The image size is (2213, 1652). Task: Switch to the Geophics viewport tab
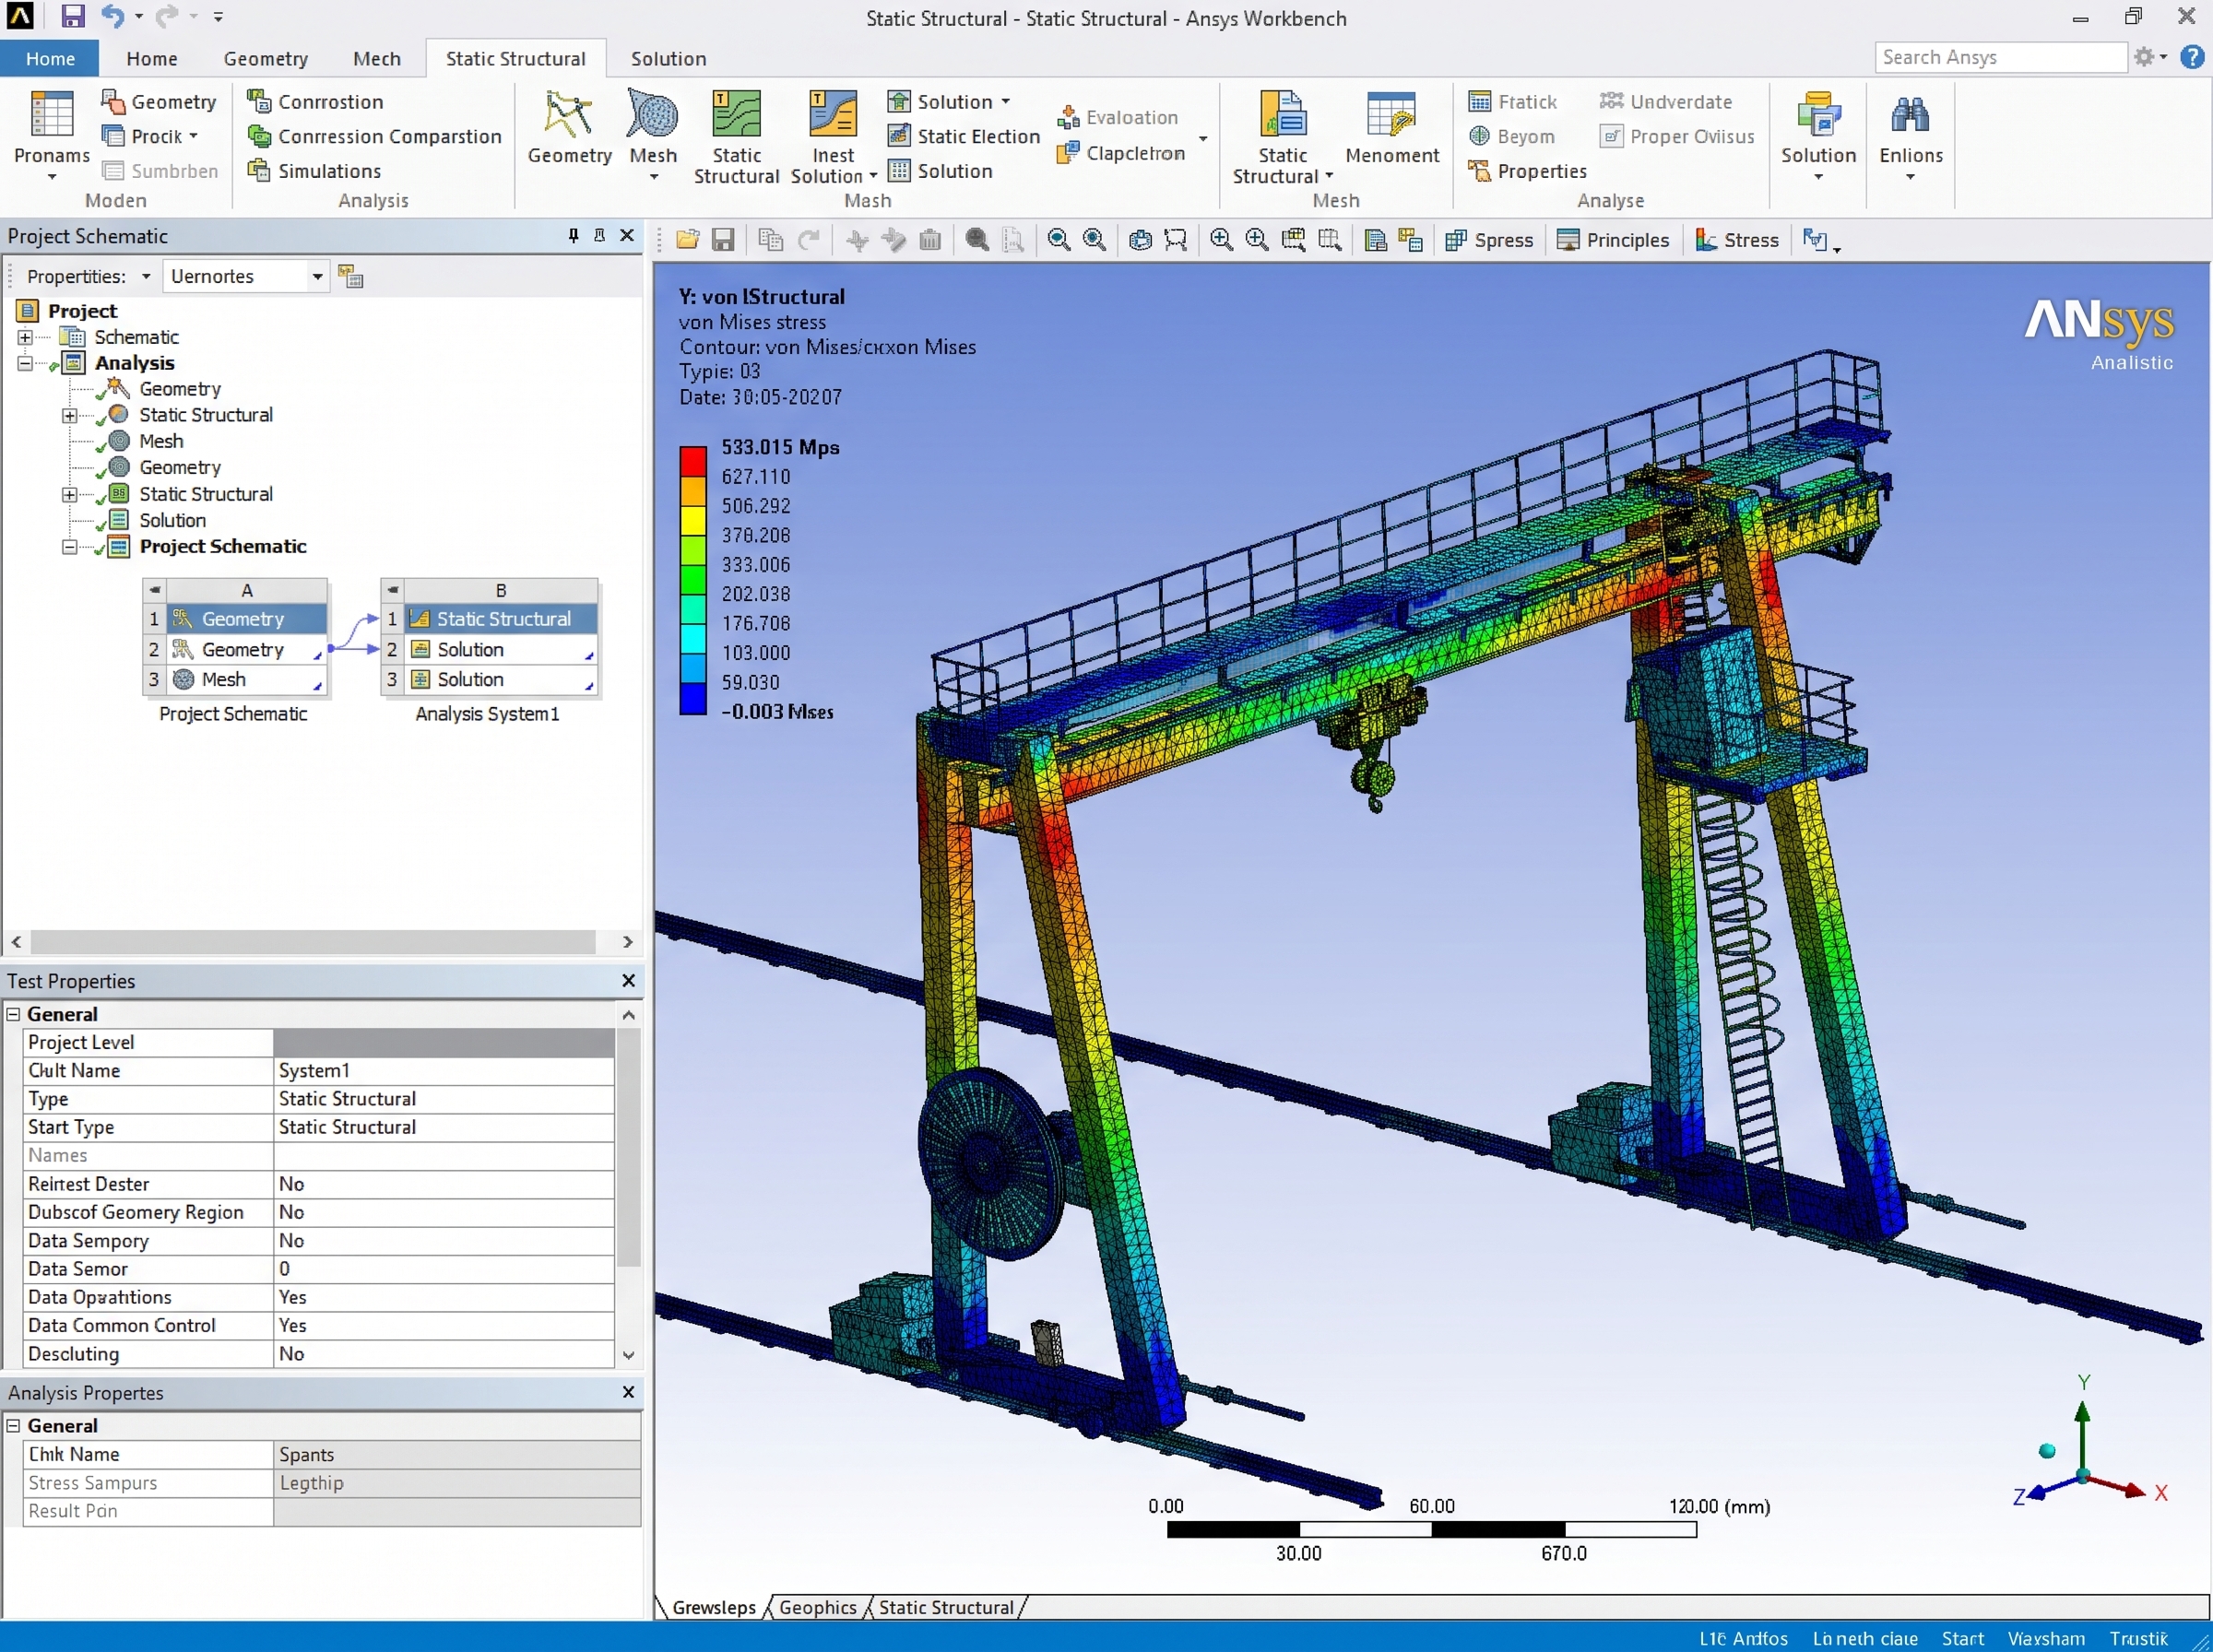coord(817,1606)
